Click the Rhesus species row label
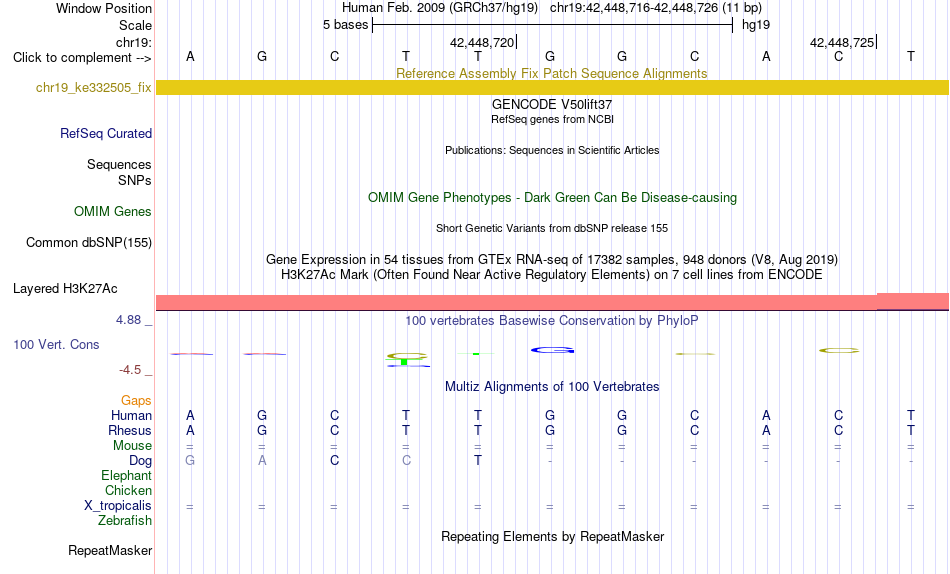The width and height of the screenshot is (950, 574). click(130, 431)
